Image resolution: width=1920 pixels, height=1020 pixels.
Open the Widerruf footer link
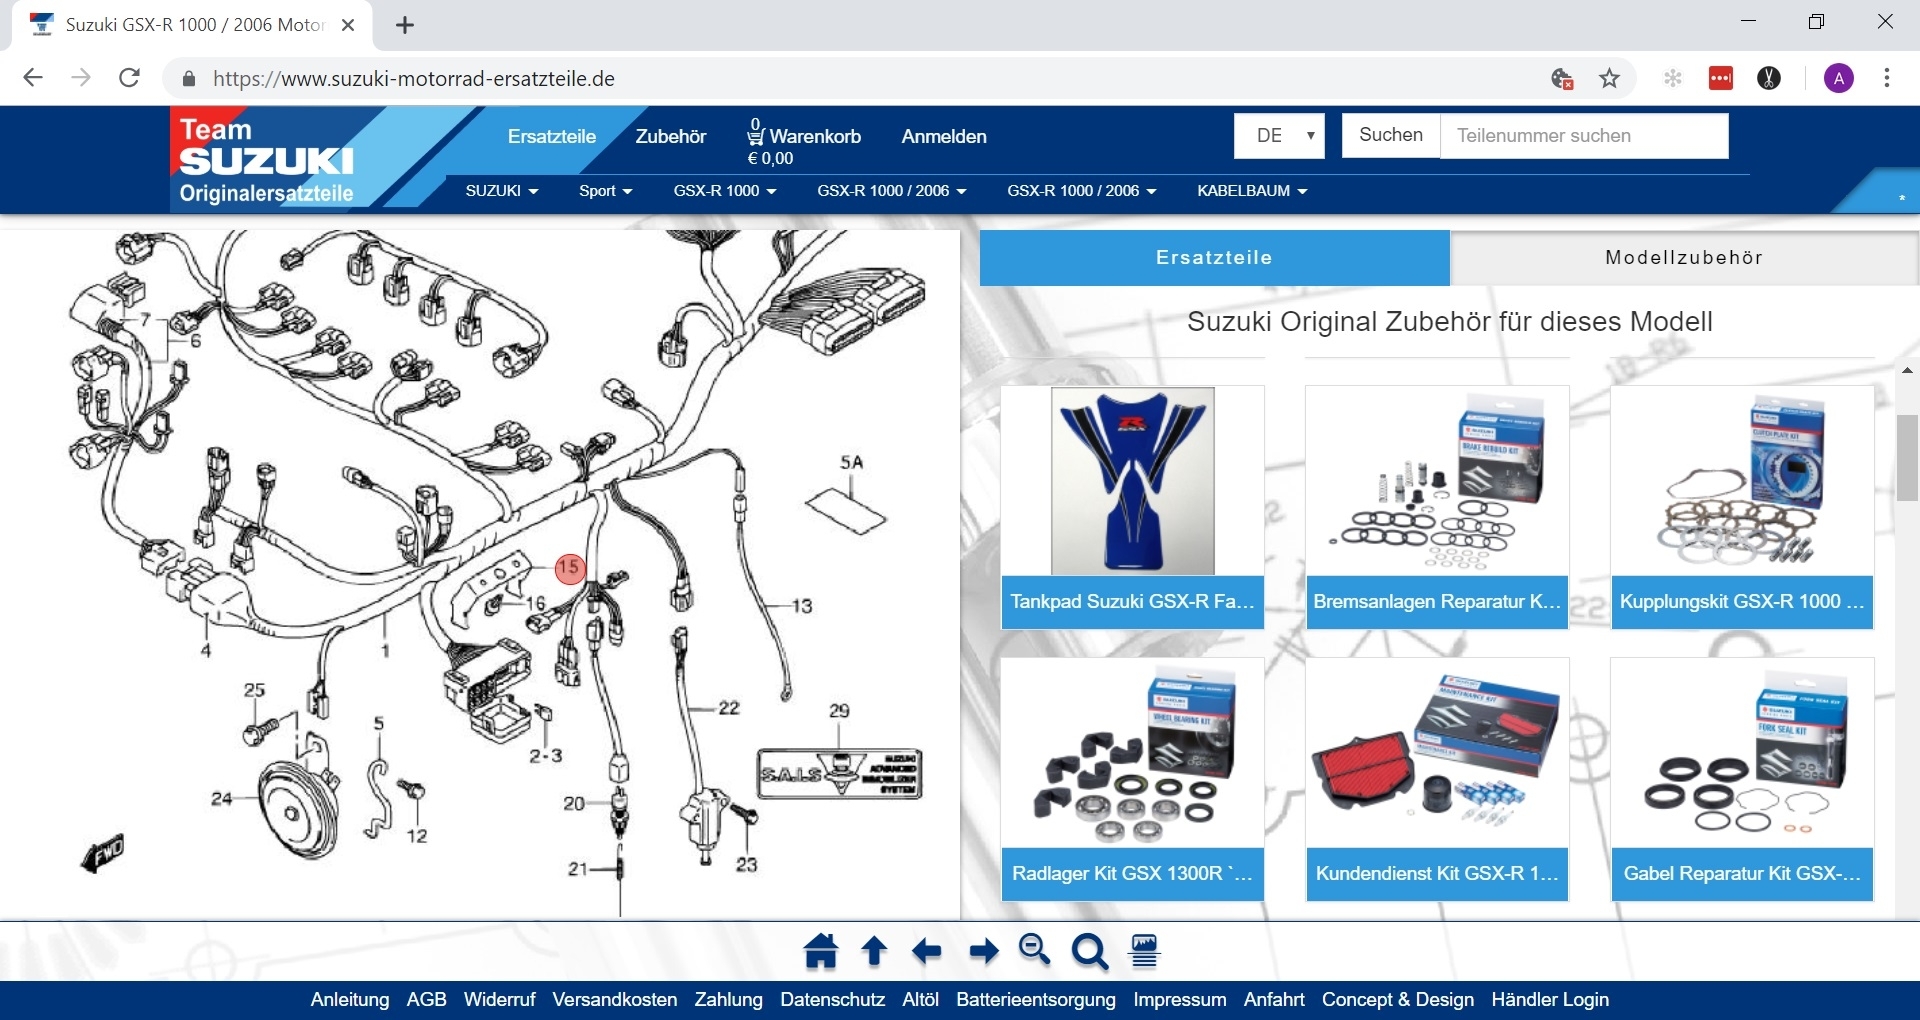500,1000
